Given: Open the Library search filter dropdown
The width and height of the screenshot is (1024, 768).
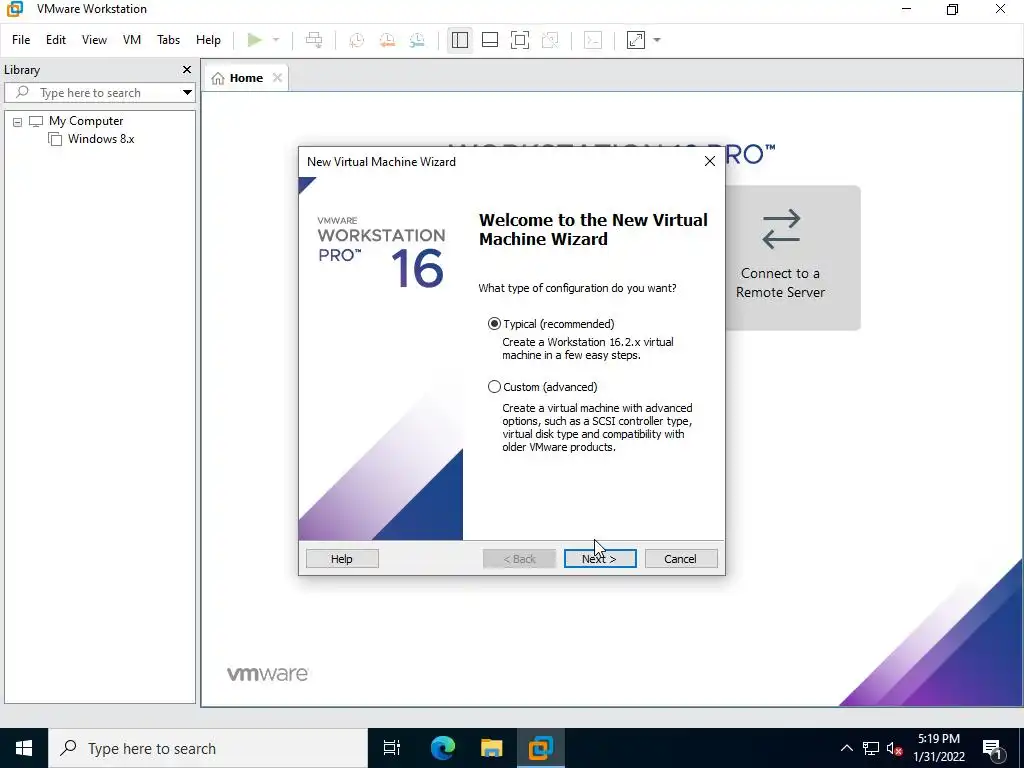Looking at the screenshot, I should (x=187, y=93).
